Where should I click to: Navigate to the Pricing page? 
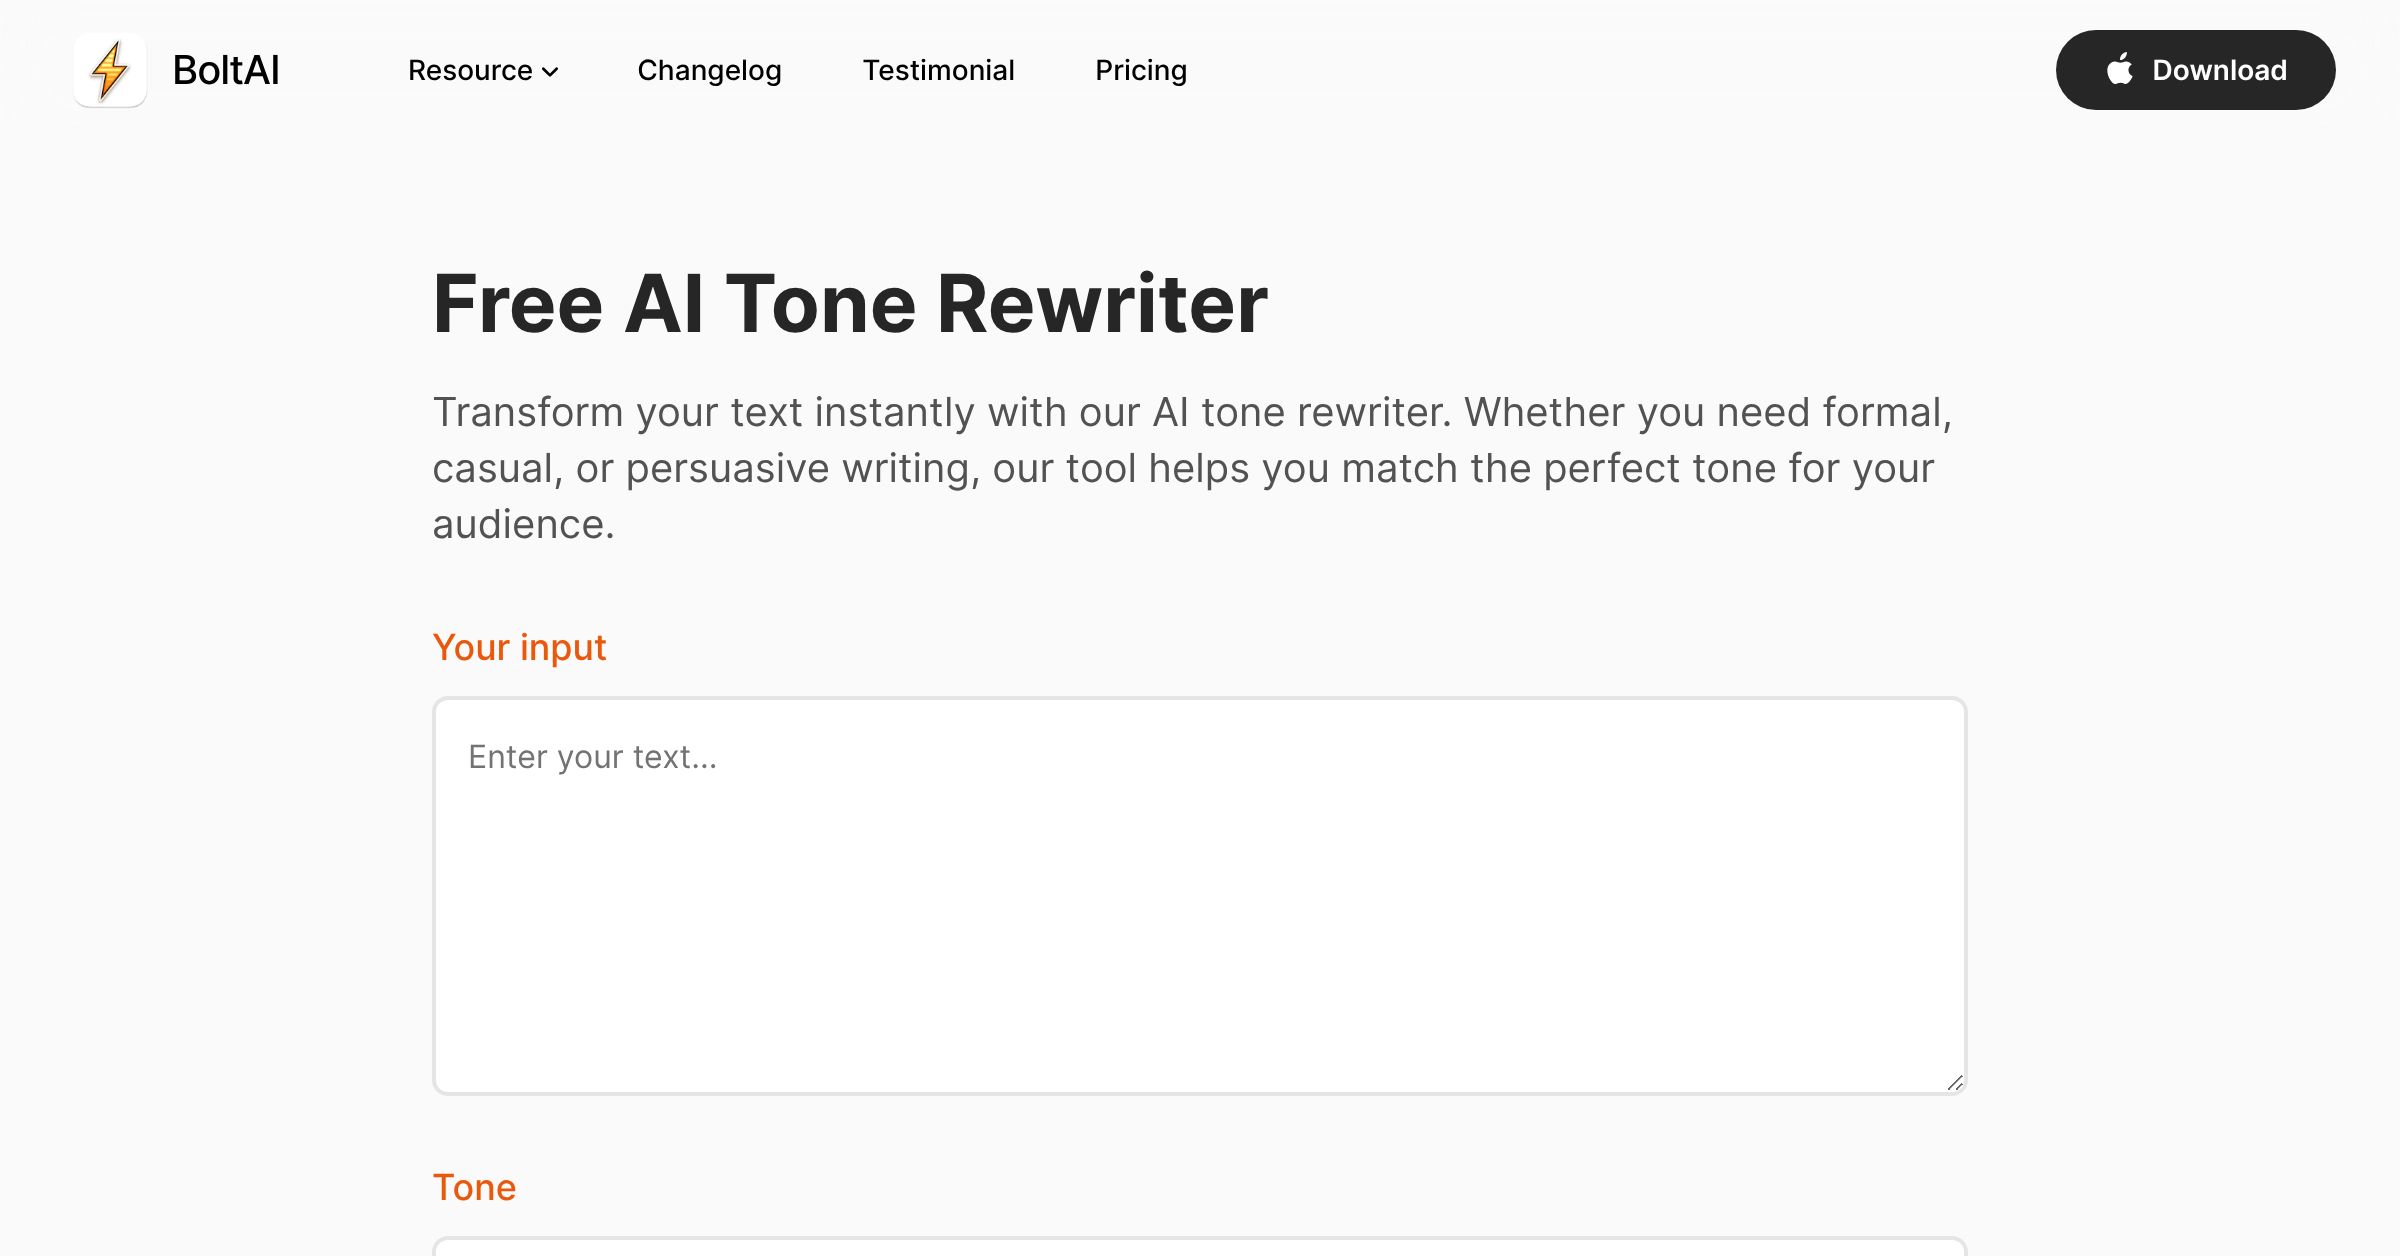(1140, 70)
